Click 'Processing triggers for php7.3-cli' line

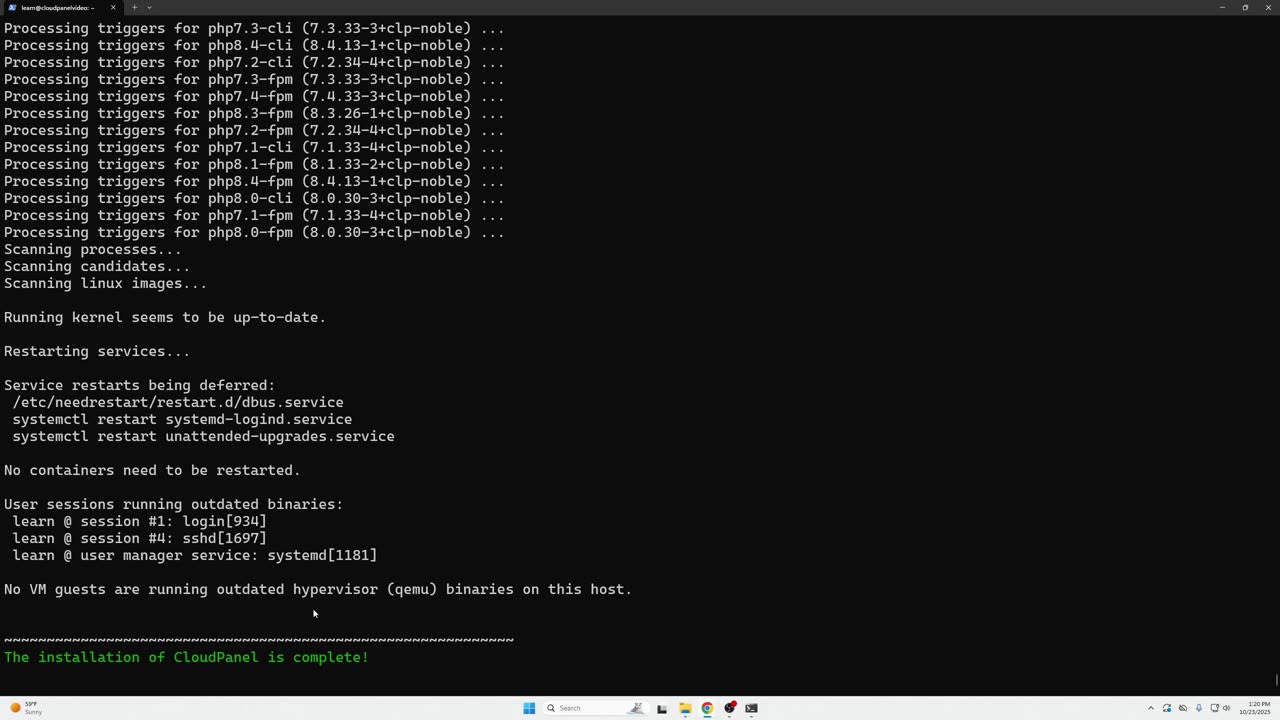pyautogui.click(x=254, y=28)
